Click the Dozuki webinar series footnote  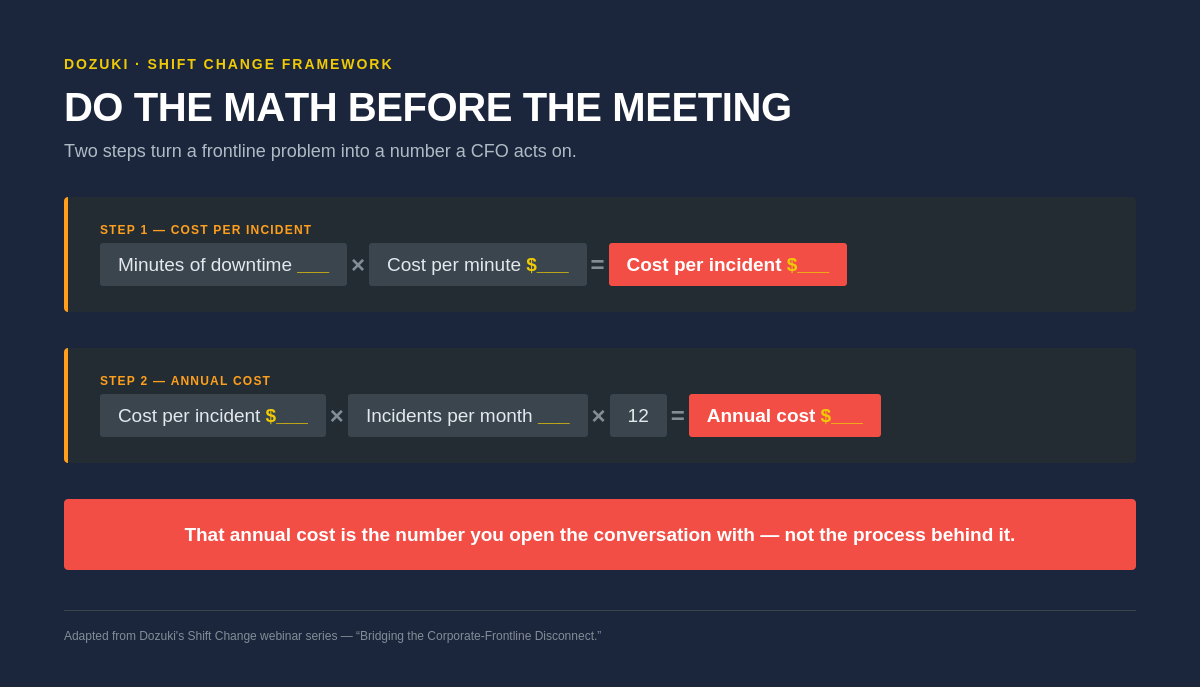[x=333, y=636]
